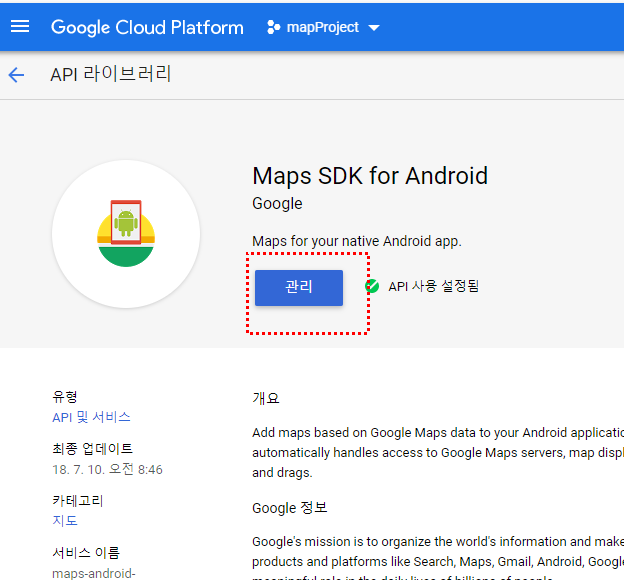Click the 관리 manage button
Screen dimensions: 624x580
299,288
